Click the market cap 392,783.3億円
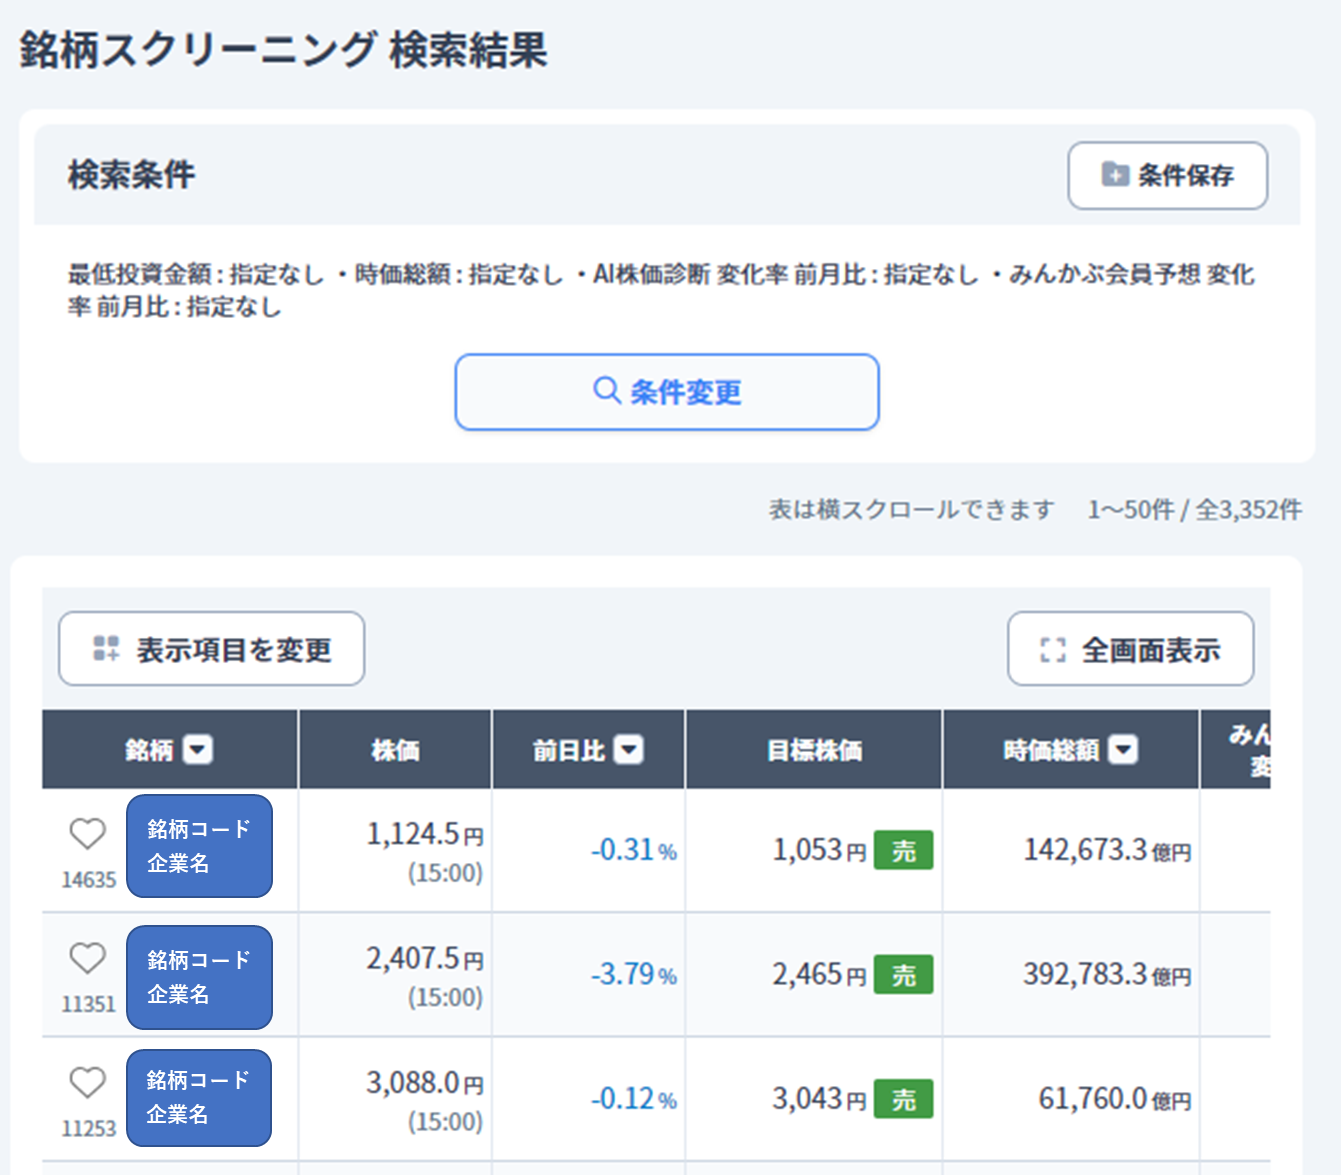This screenshot has height=1175, width=1341. 1107,974
